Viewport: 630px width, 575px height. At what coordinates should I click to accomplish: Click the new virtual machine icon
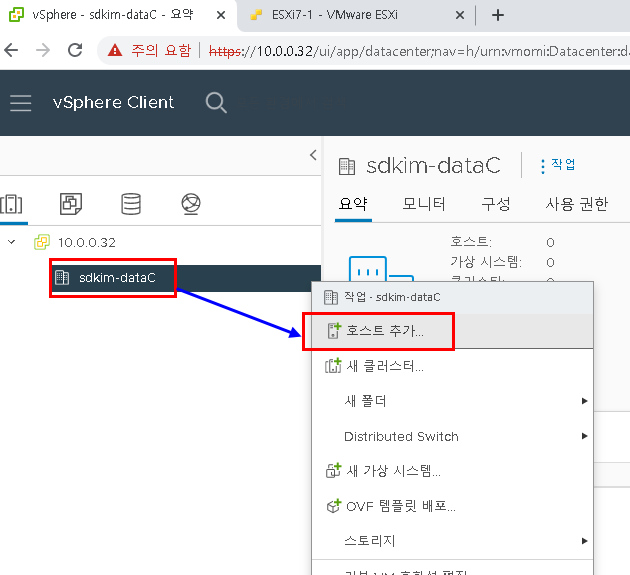(333, 470)
